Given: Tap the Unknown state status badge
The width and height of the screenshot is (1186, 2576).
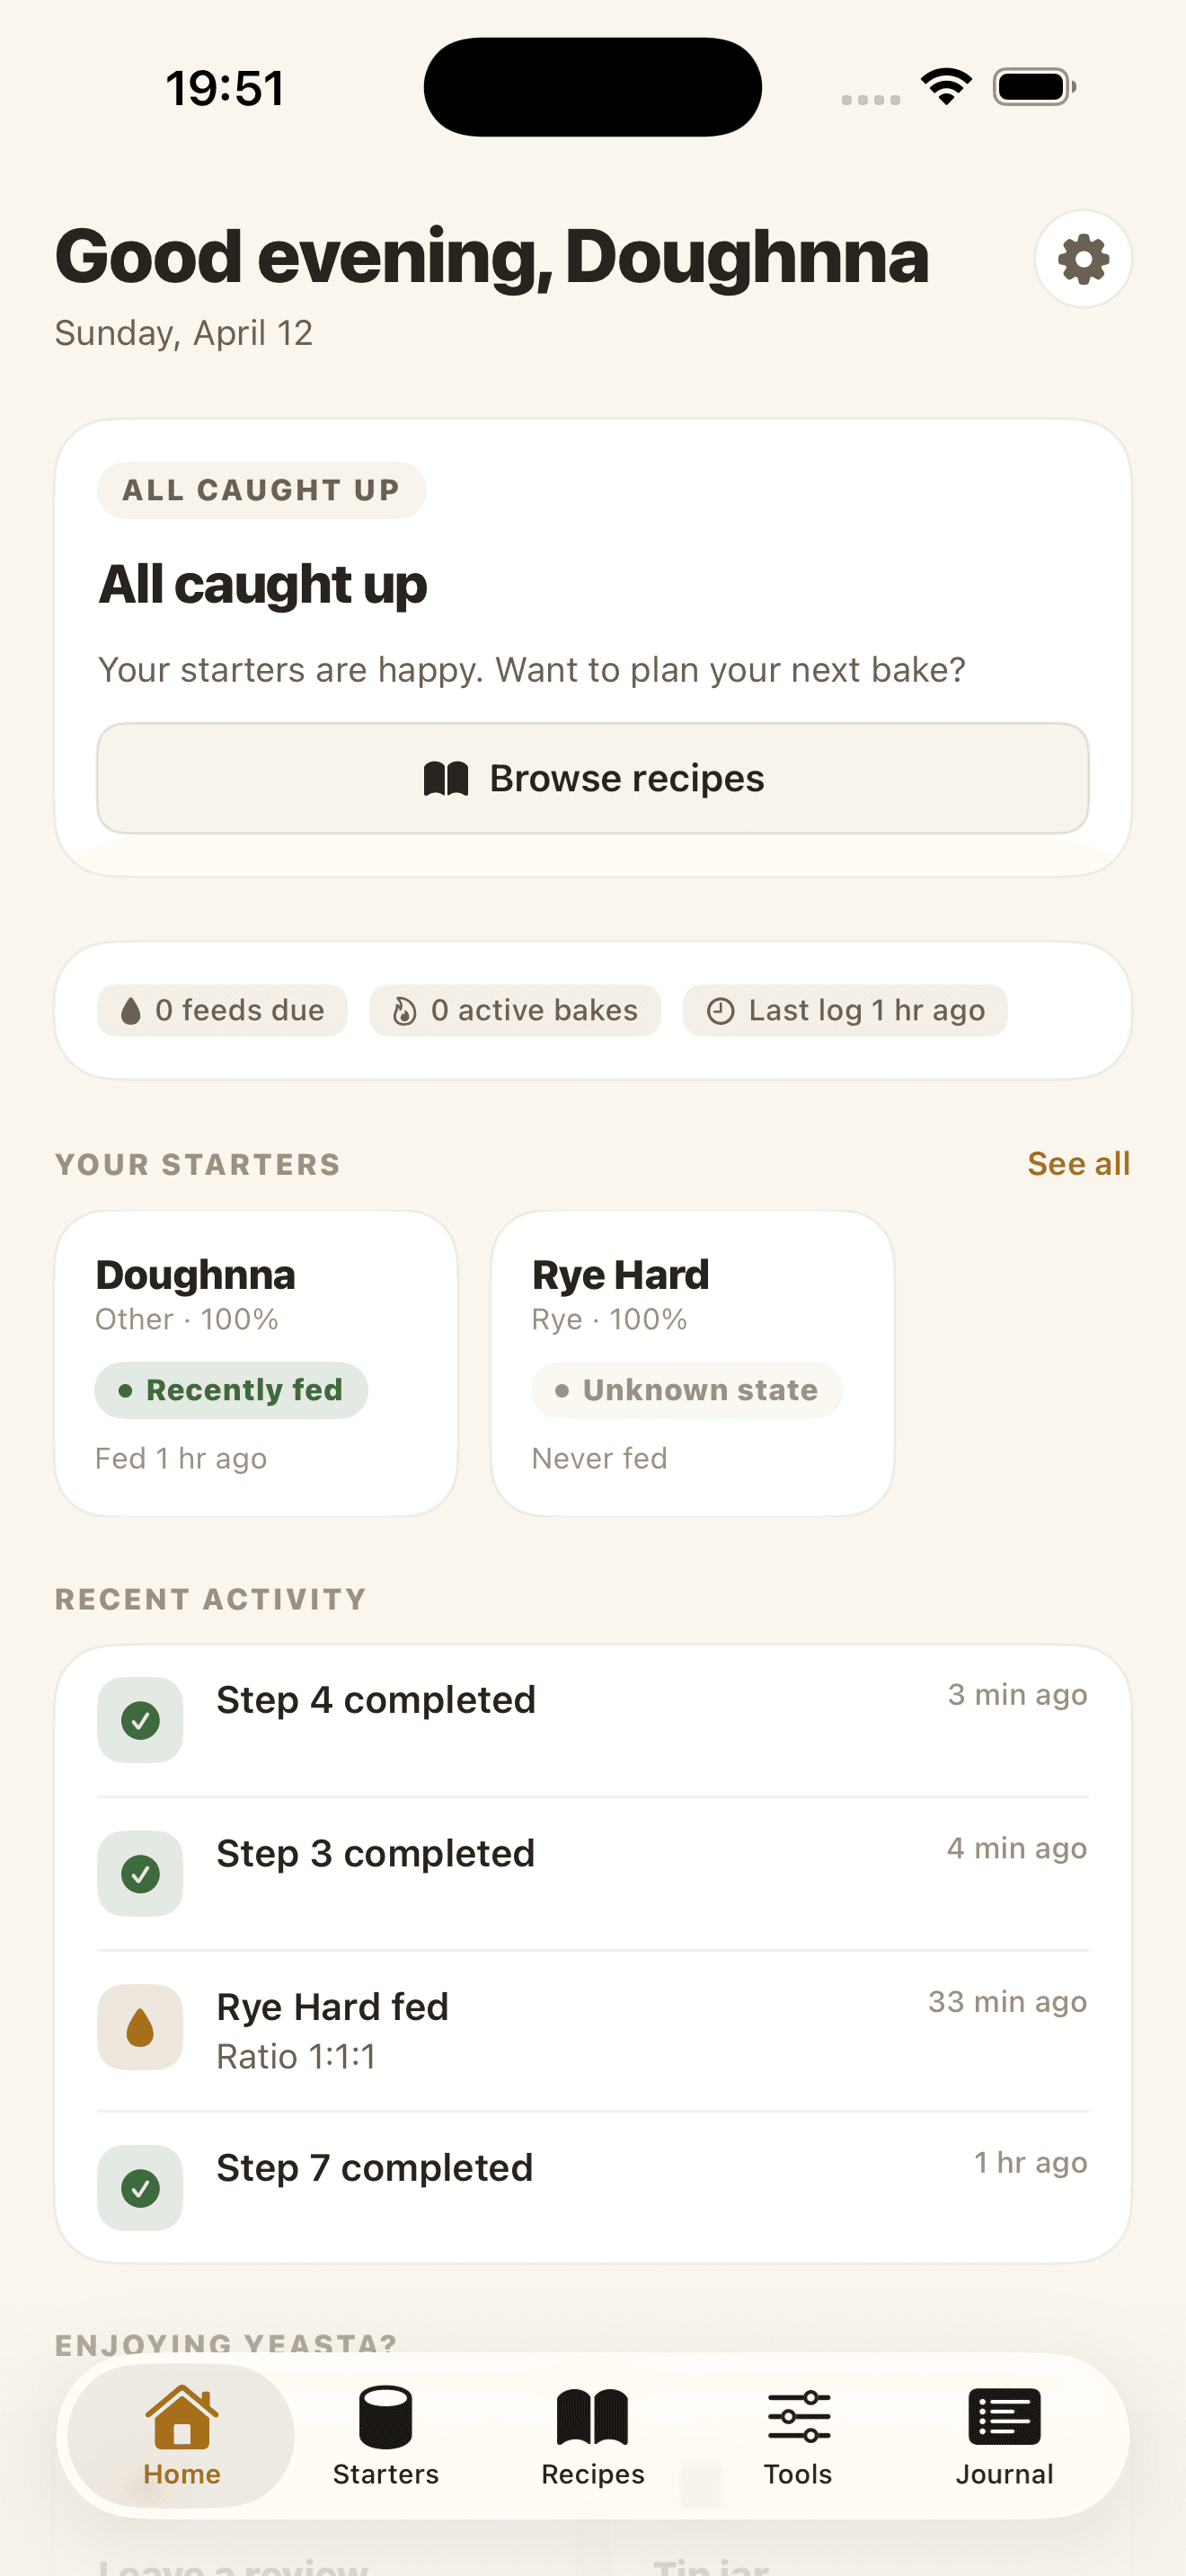Looking at the screenshot, I should coord(687,1390).
